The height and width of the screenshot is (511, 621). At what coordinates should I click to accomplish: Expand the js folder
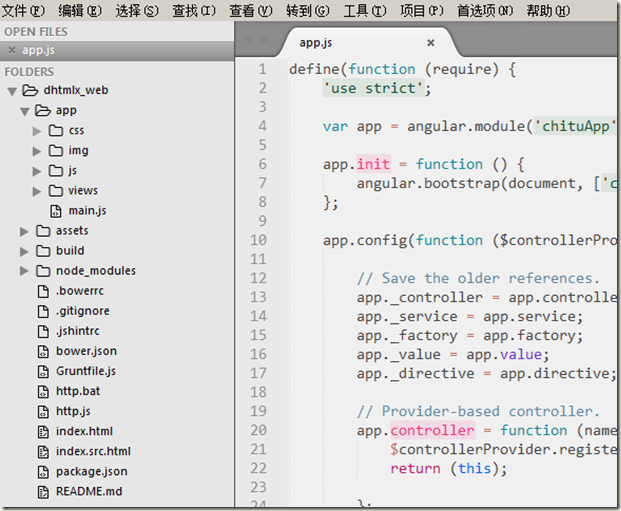tap(37, 171)
